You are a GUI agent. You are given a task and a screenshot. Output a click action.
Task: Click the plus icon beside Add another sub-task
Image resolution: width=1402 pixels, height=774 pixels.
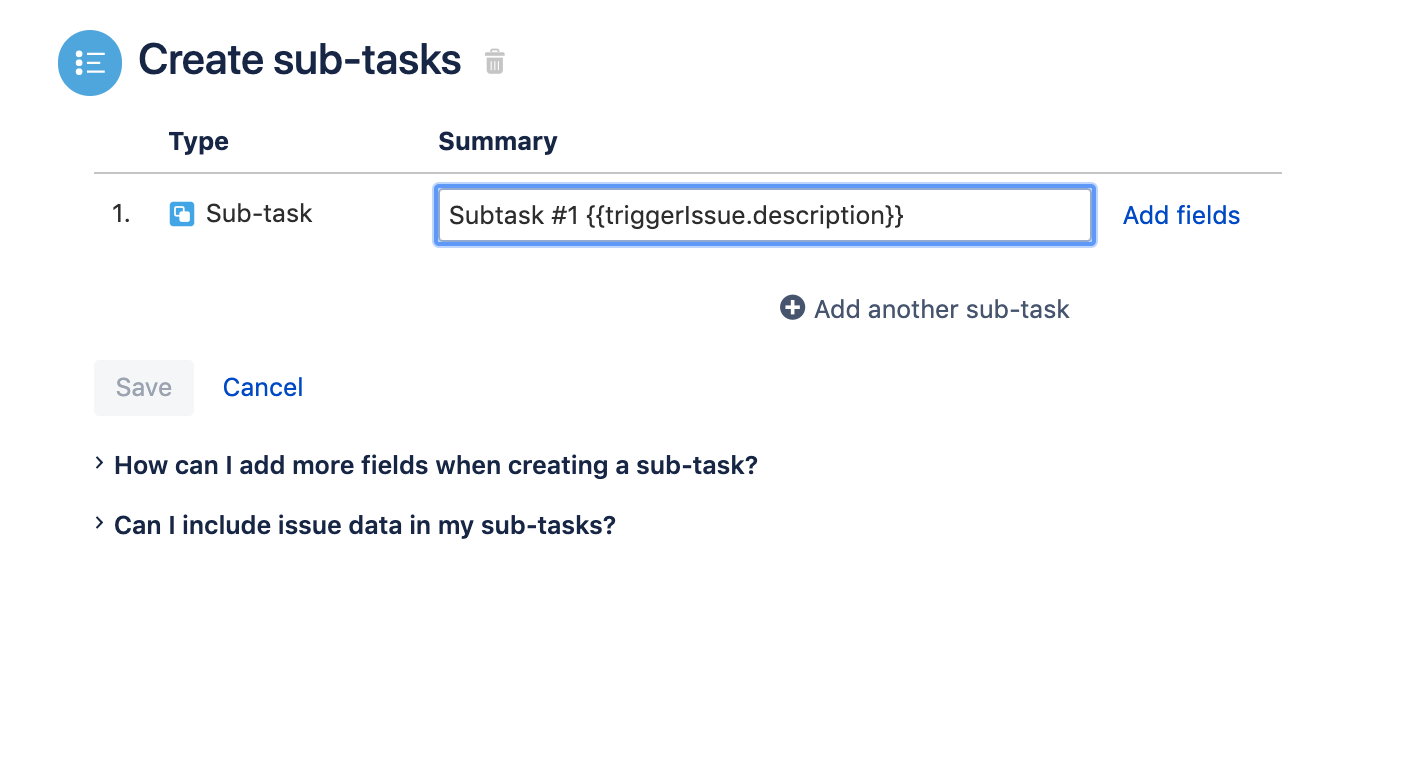[791, 308]
